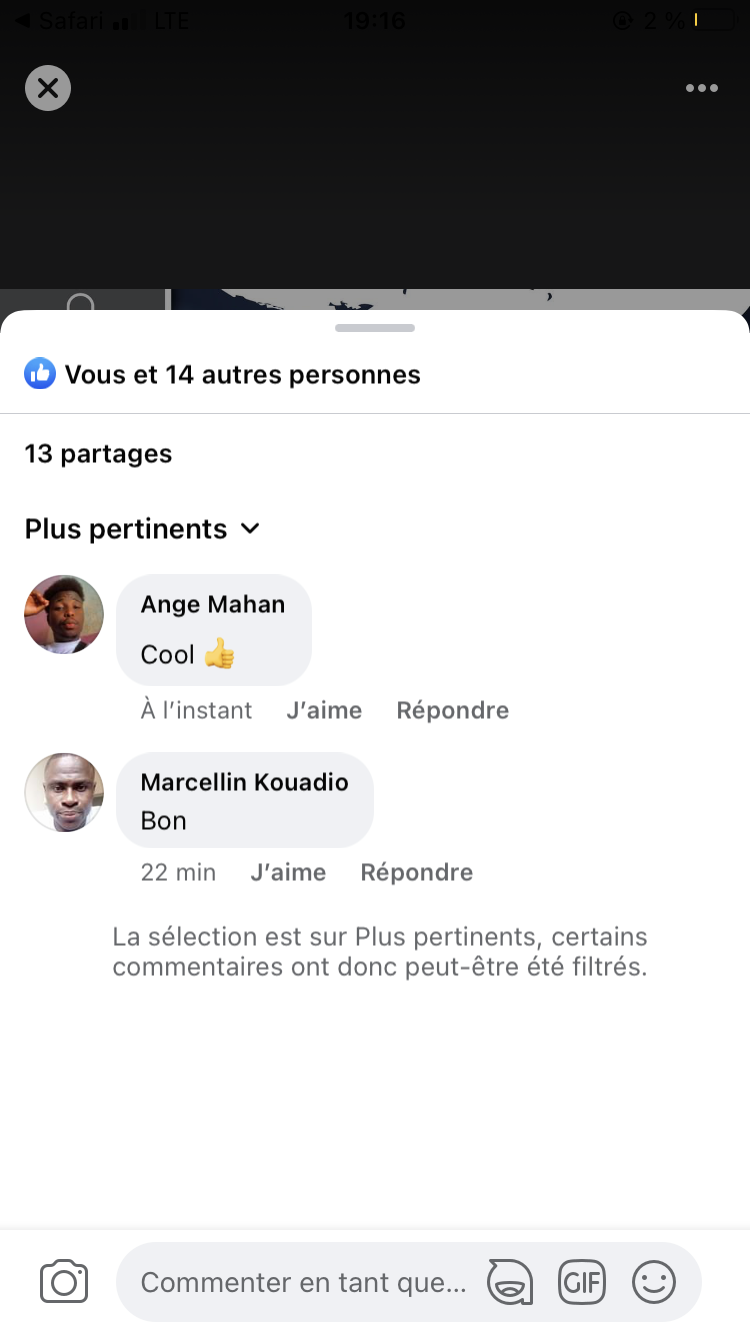Image resolution: width=750 pixels, height=1334 pixels.
Task: Like Marcellin Kouadio's comment with J'aime
Action: tap(288, 872)
